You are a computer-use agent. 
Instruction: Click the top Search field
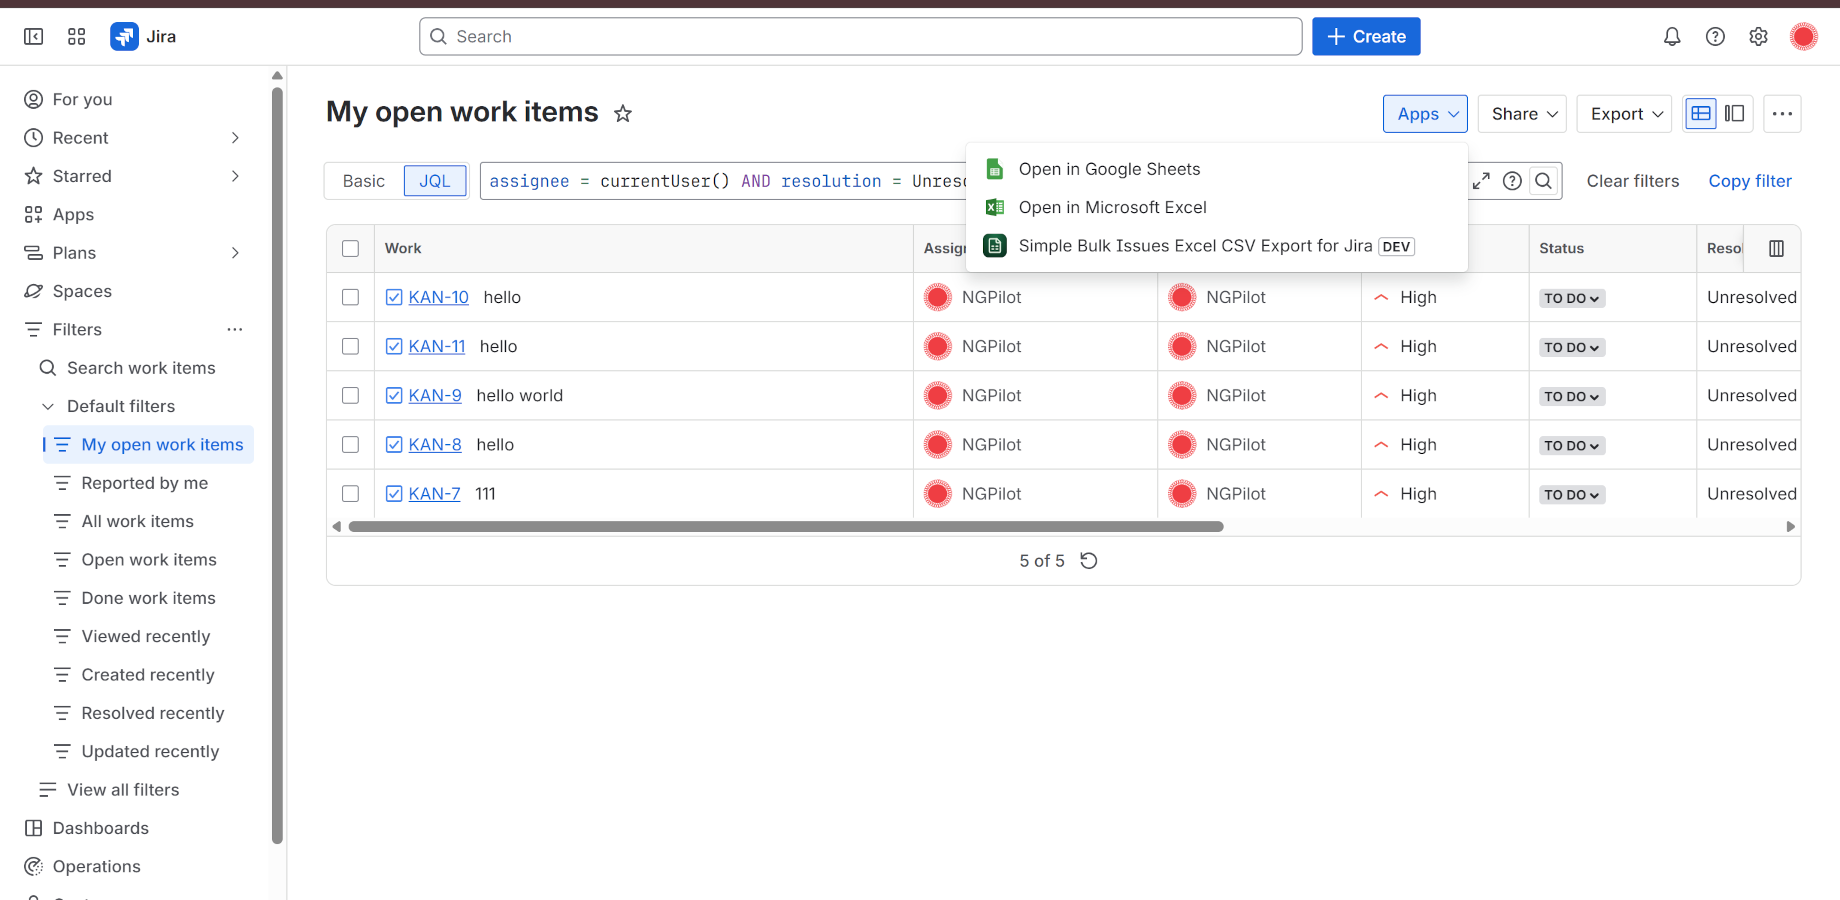[860, 37]
